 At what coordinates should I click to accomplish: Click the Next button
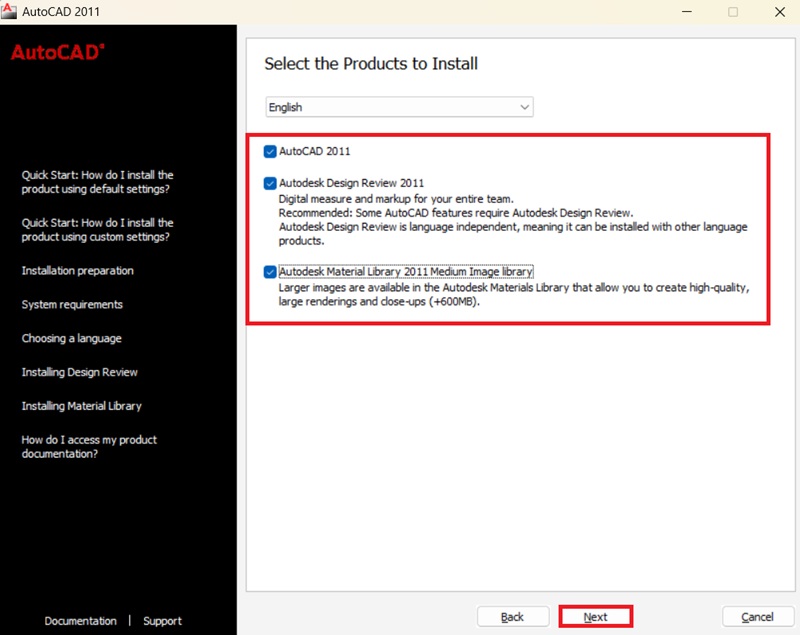(x=595, y=617)
